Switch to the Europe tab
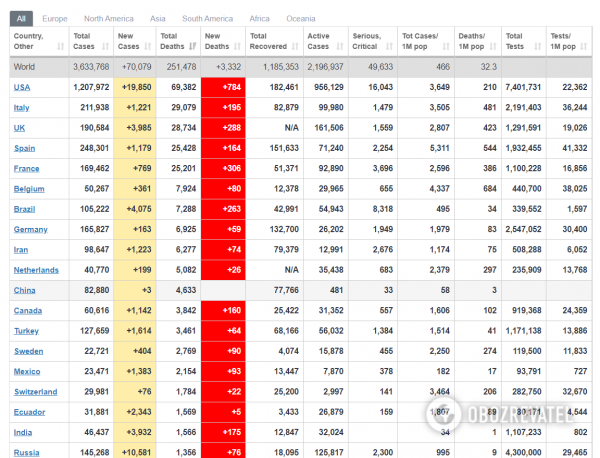 pyautogui.click(x=55, y=19)
